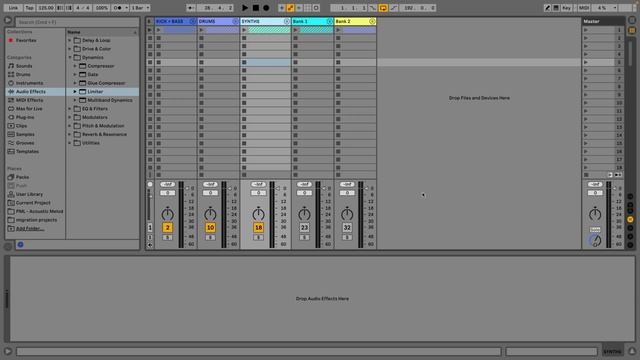
Task: Expand the Glue Compressor item
Action: [75, 83]
